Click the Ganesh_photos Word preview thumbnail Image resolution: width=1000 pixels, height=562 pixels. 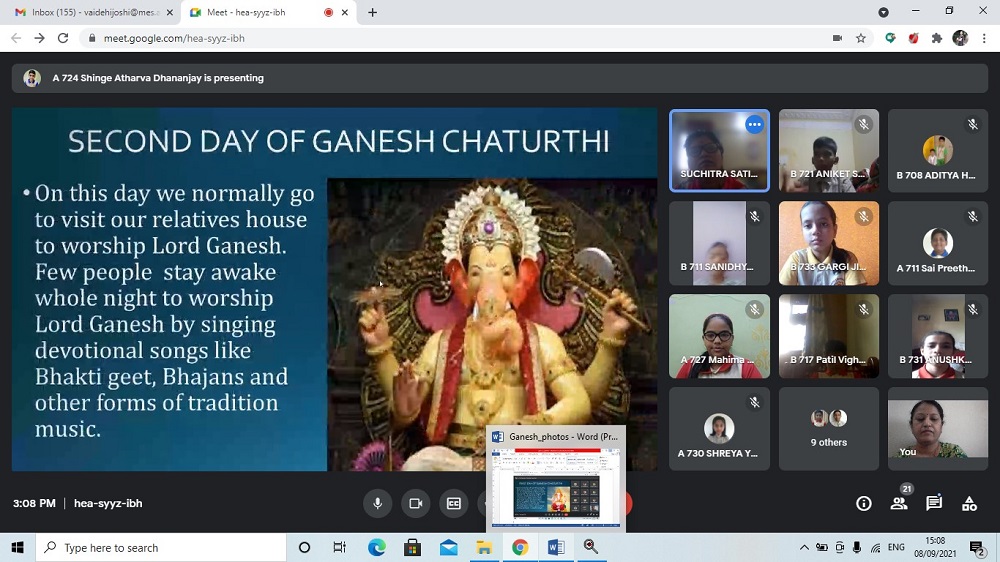coord(556,486)
